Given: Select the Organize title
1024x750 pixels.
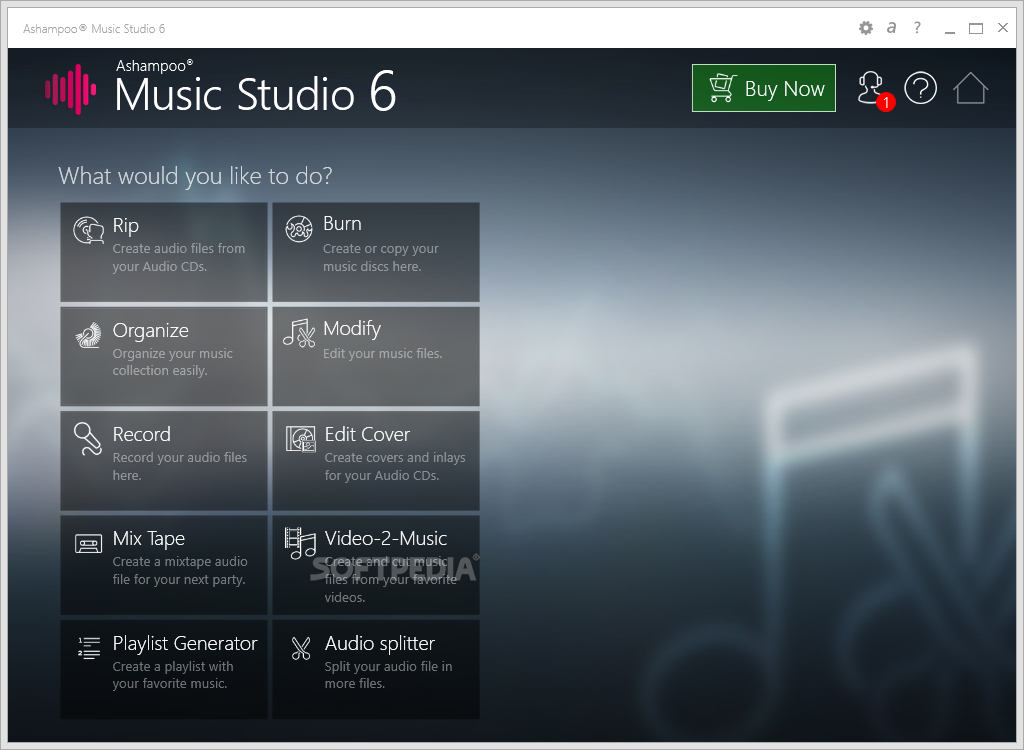Looking at the screenshot, I should click(150, 331).
